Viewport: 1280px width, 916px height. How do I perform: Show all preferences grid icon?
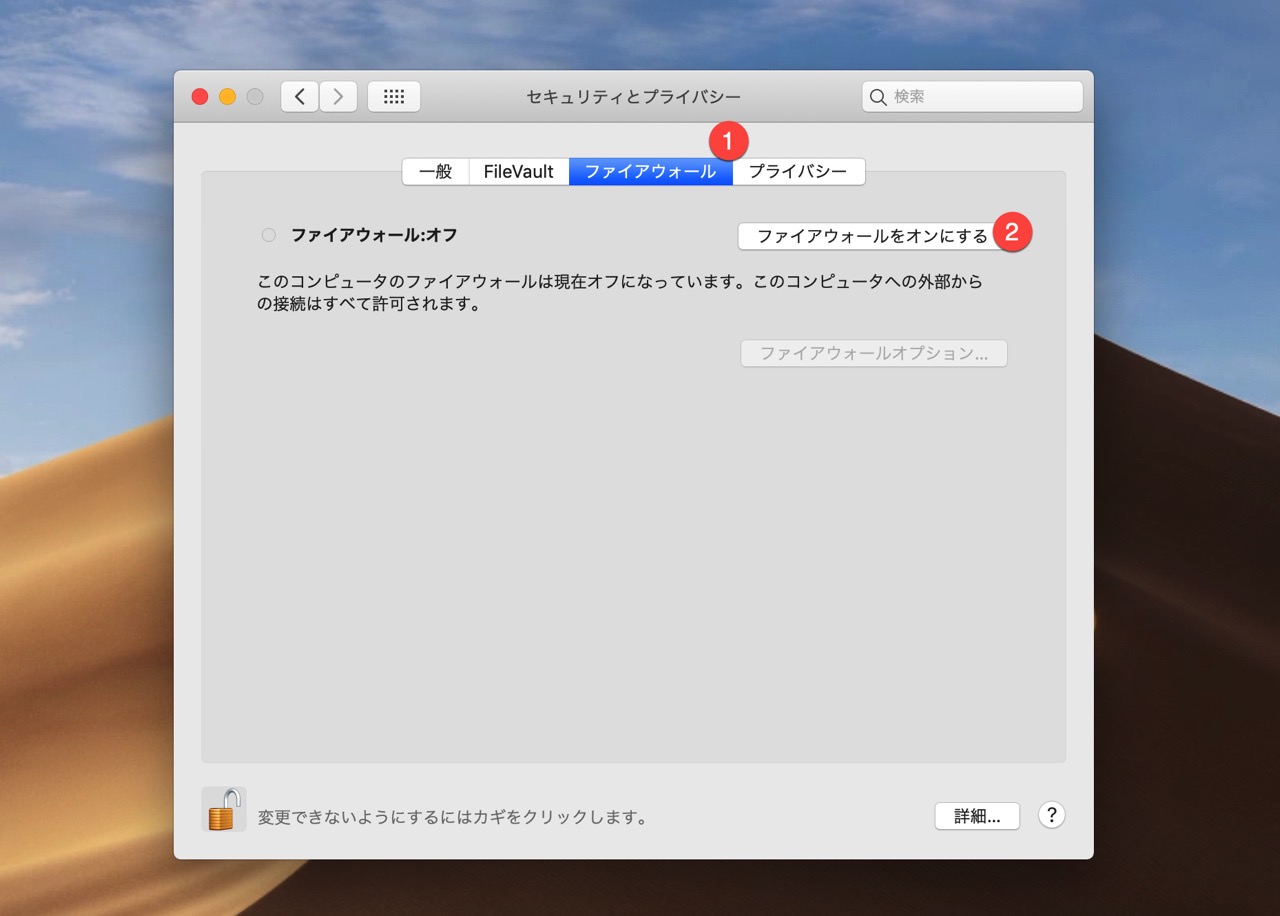pos(394,97)
